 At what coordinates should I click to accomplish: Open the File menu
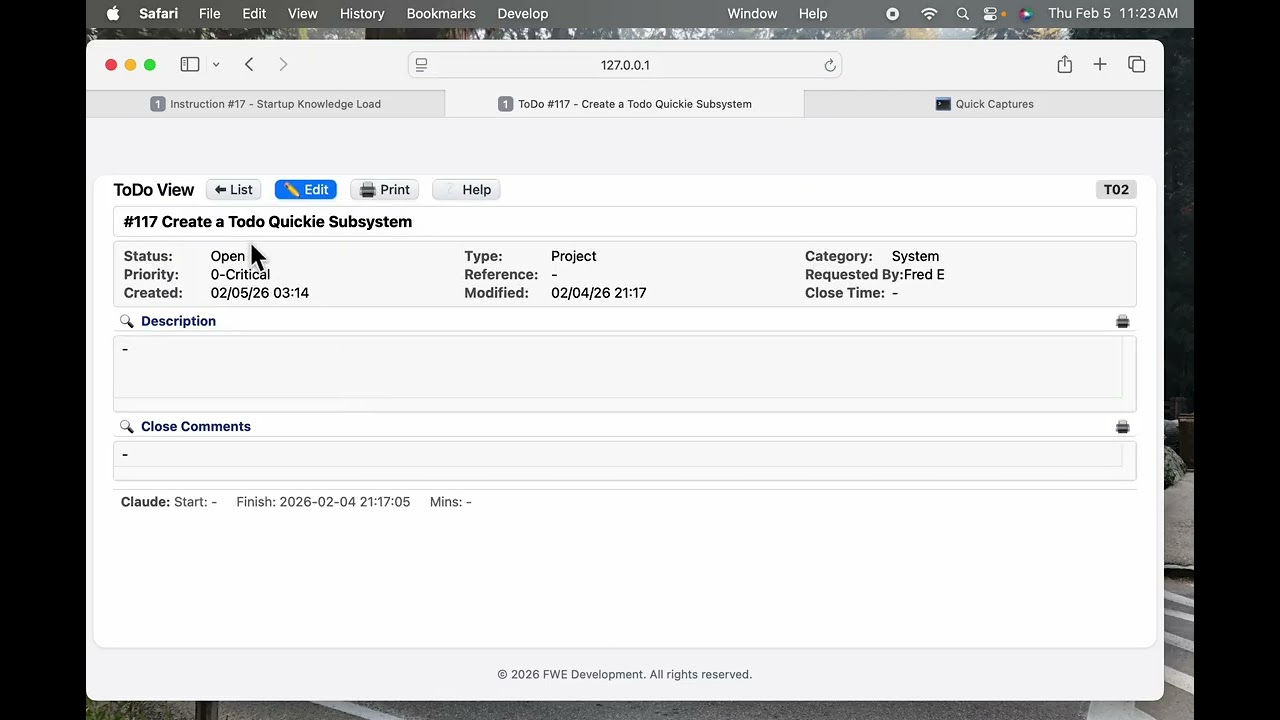tap(209, 13)
